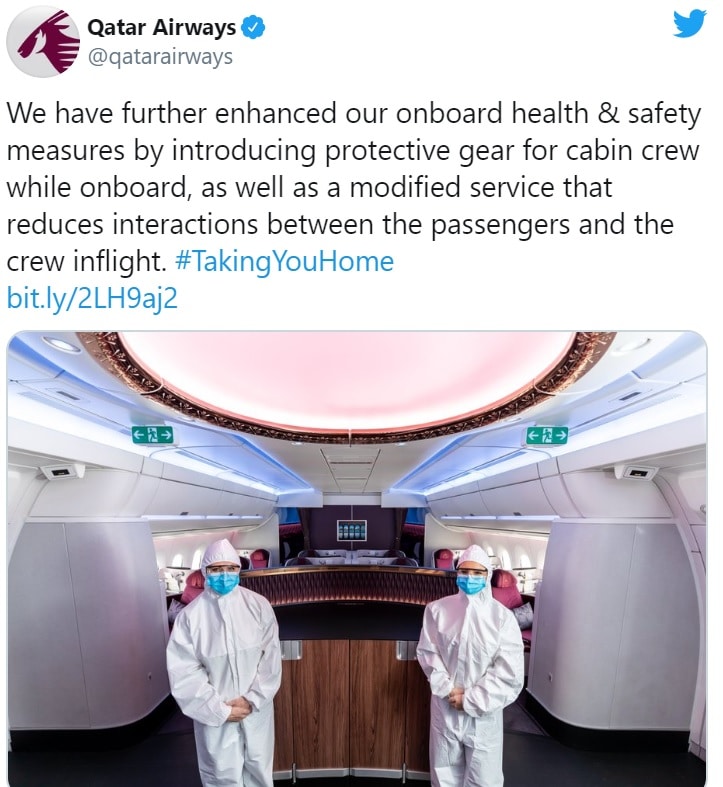723x787 pixels.
Task: Click the left crew member in white suit
Action: click(223, 663)
